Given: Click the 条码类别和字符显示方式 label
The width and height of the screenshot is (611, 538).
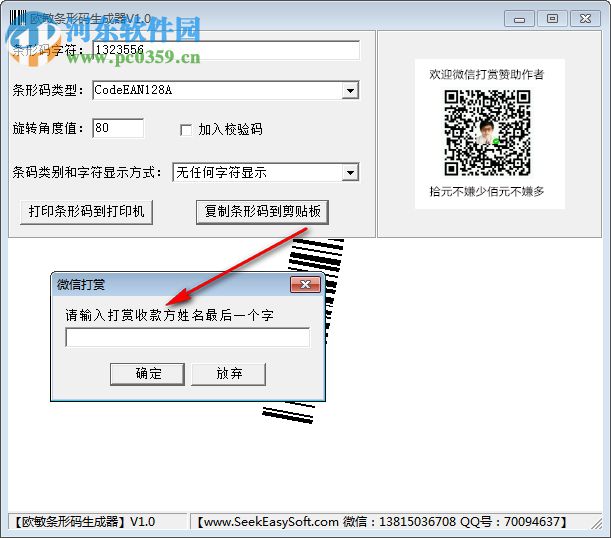Looking at the screenshot, I should pos(87,172).
